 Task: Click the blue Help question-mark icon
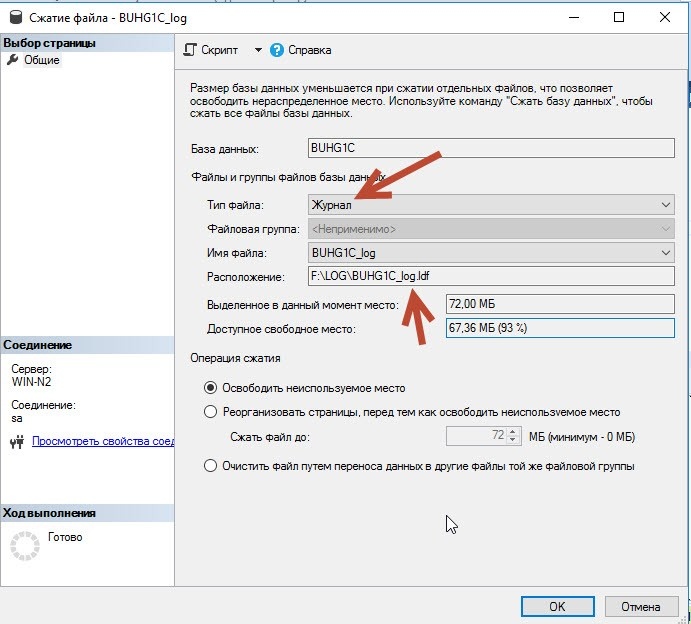[277, 50]
